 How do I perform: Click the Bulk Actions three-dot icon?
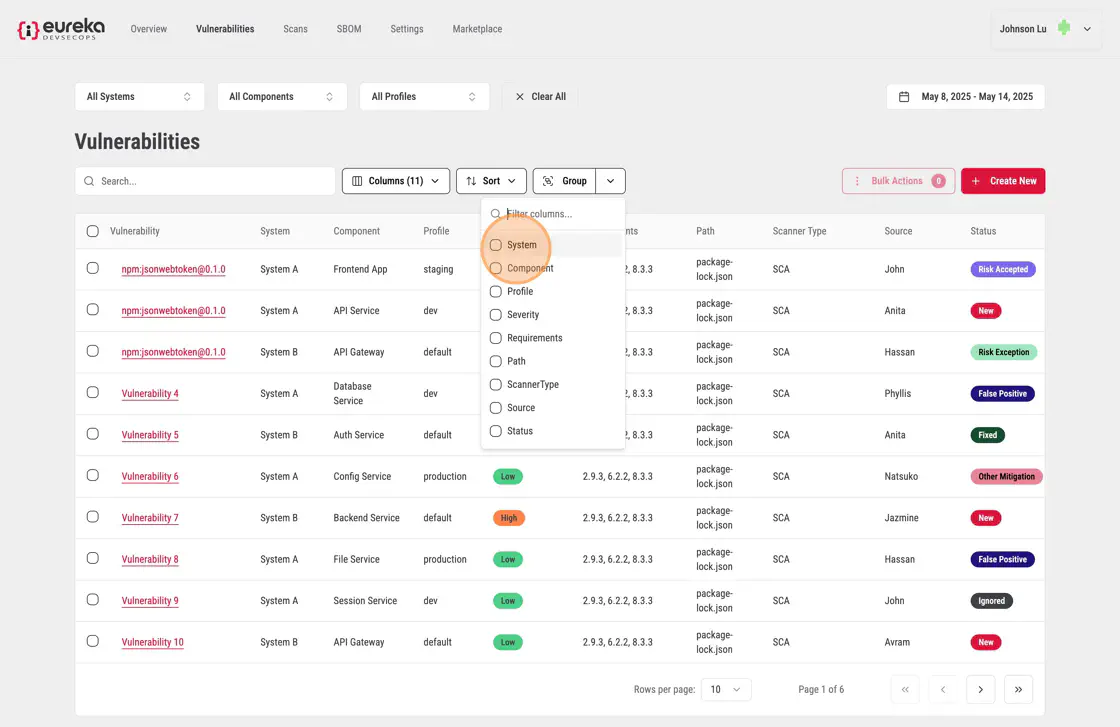point(857,181)
